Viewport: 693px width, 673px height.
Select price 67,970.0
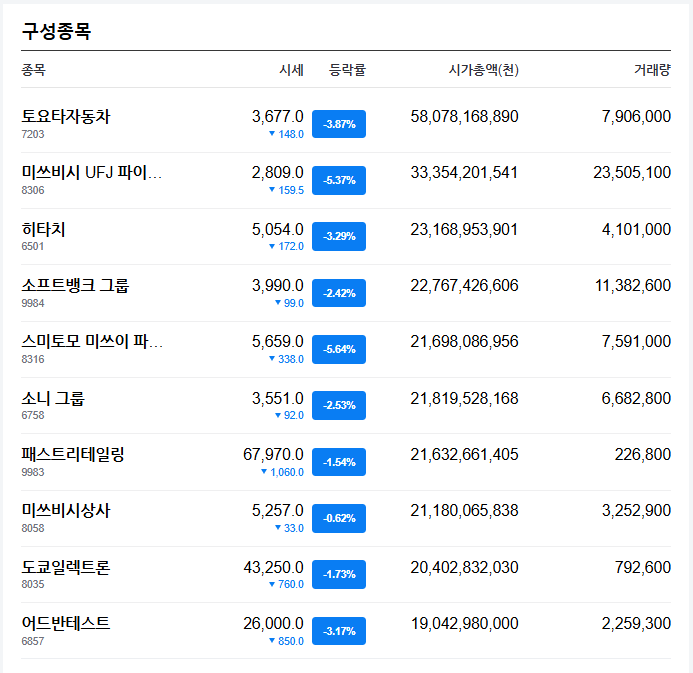point(273,455)
